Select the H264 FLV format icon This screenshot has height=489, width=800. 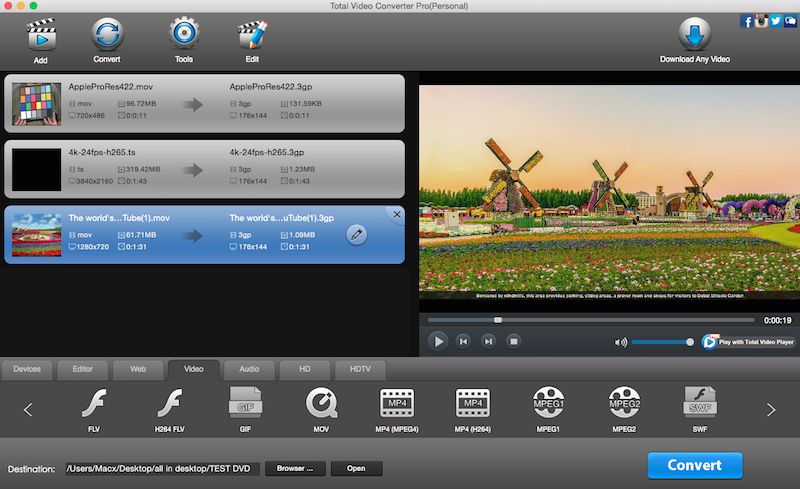click(x=169, y=403)
